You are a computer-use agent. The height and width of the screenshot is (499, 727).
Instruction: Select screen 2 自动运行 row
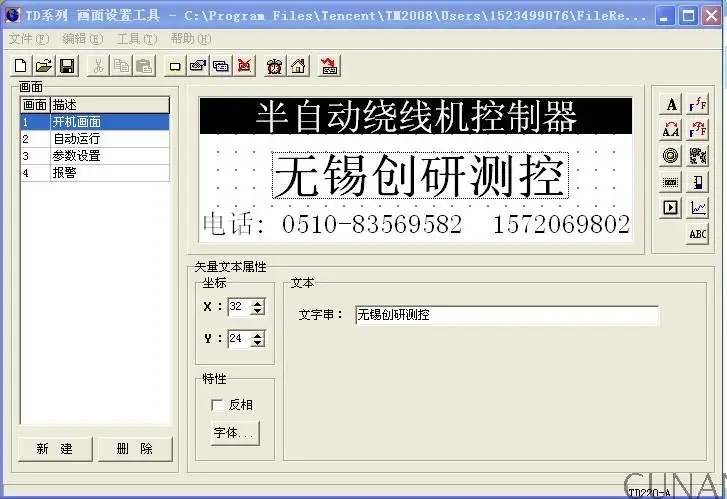point(95,139)
